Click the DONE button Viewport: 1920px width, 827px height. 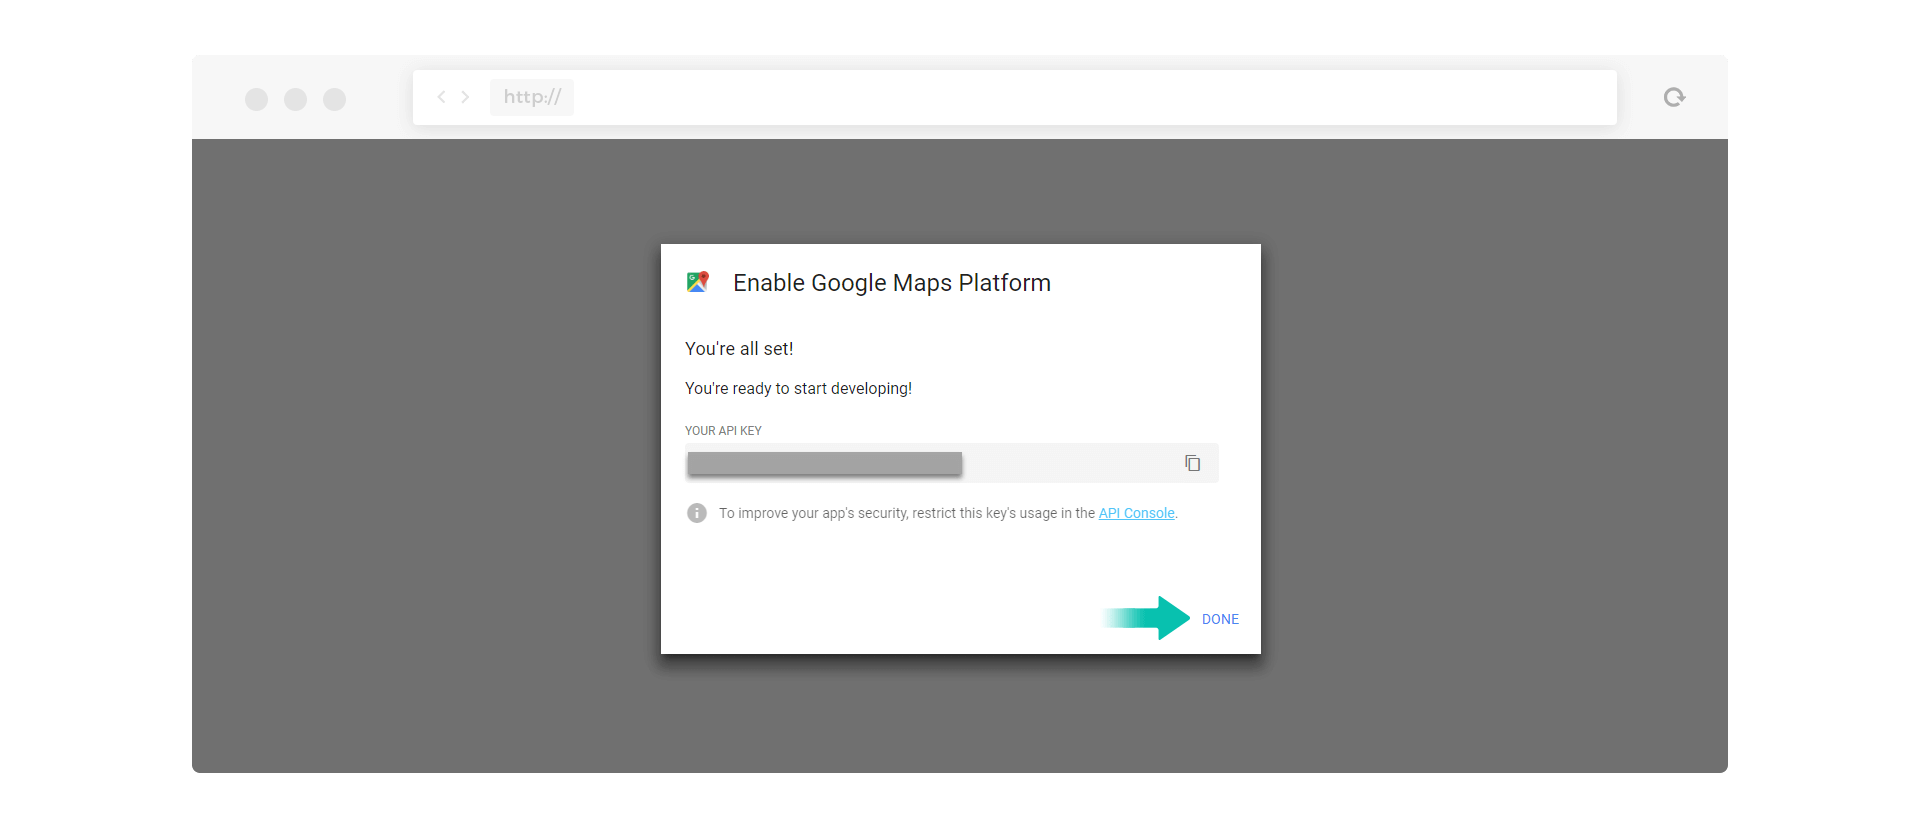coord(1220,619)
